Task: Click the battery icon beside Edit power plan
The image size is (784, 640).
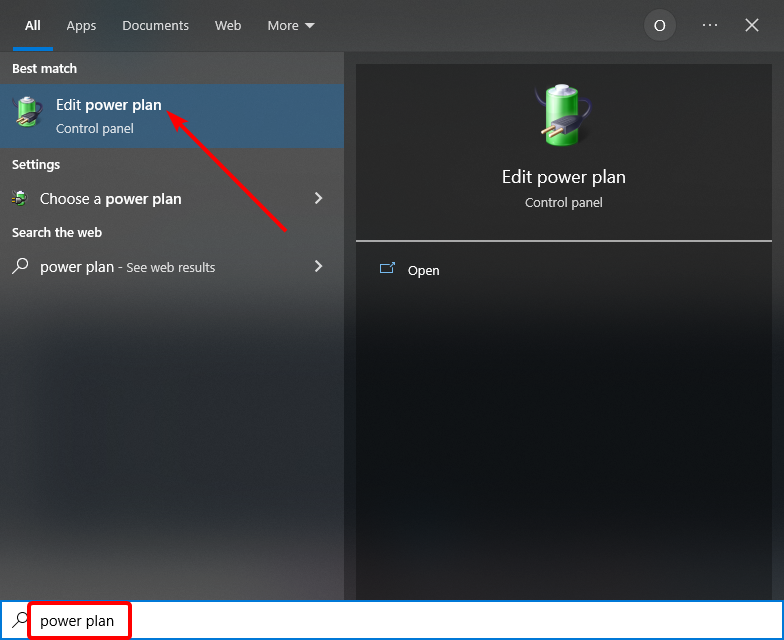Action: pyautogui.click(x=28, y=112)
